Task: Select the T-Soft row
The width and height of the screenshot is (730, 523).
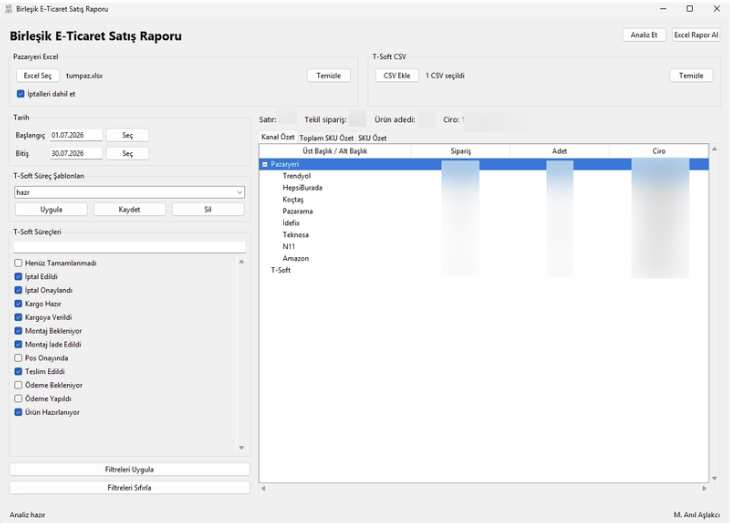Action: (x=484, y=270)
